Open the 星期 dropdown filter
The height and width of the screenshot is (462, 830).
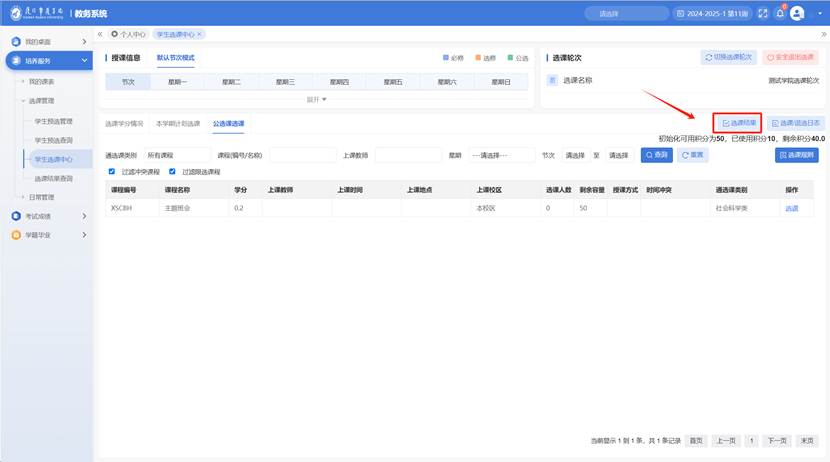coord(502,155)
